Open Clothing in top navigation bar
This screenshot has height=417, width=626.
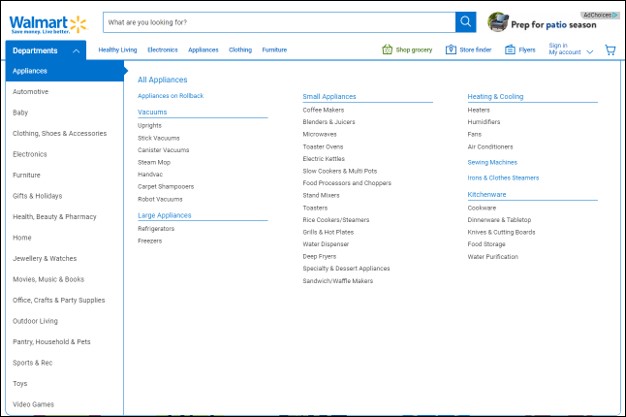pos(240,50)
